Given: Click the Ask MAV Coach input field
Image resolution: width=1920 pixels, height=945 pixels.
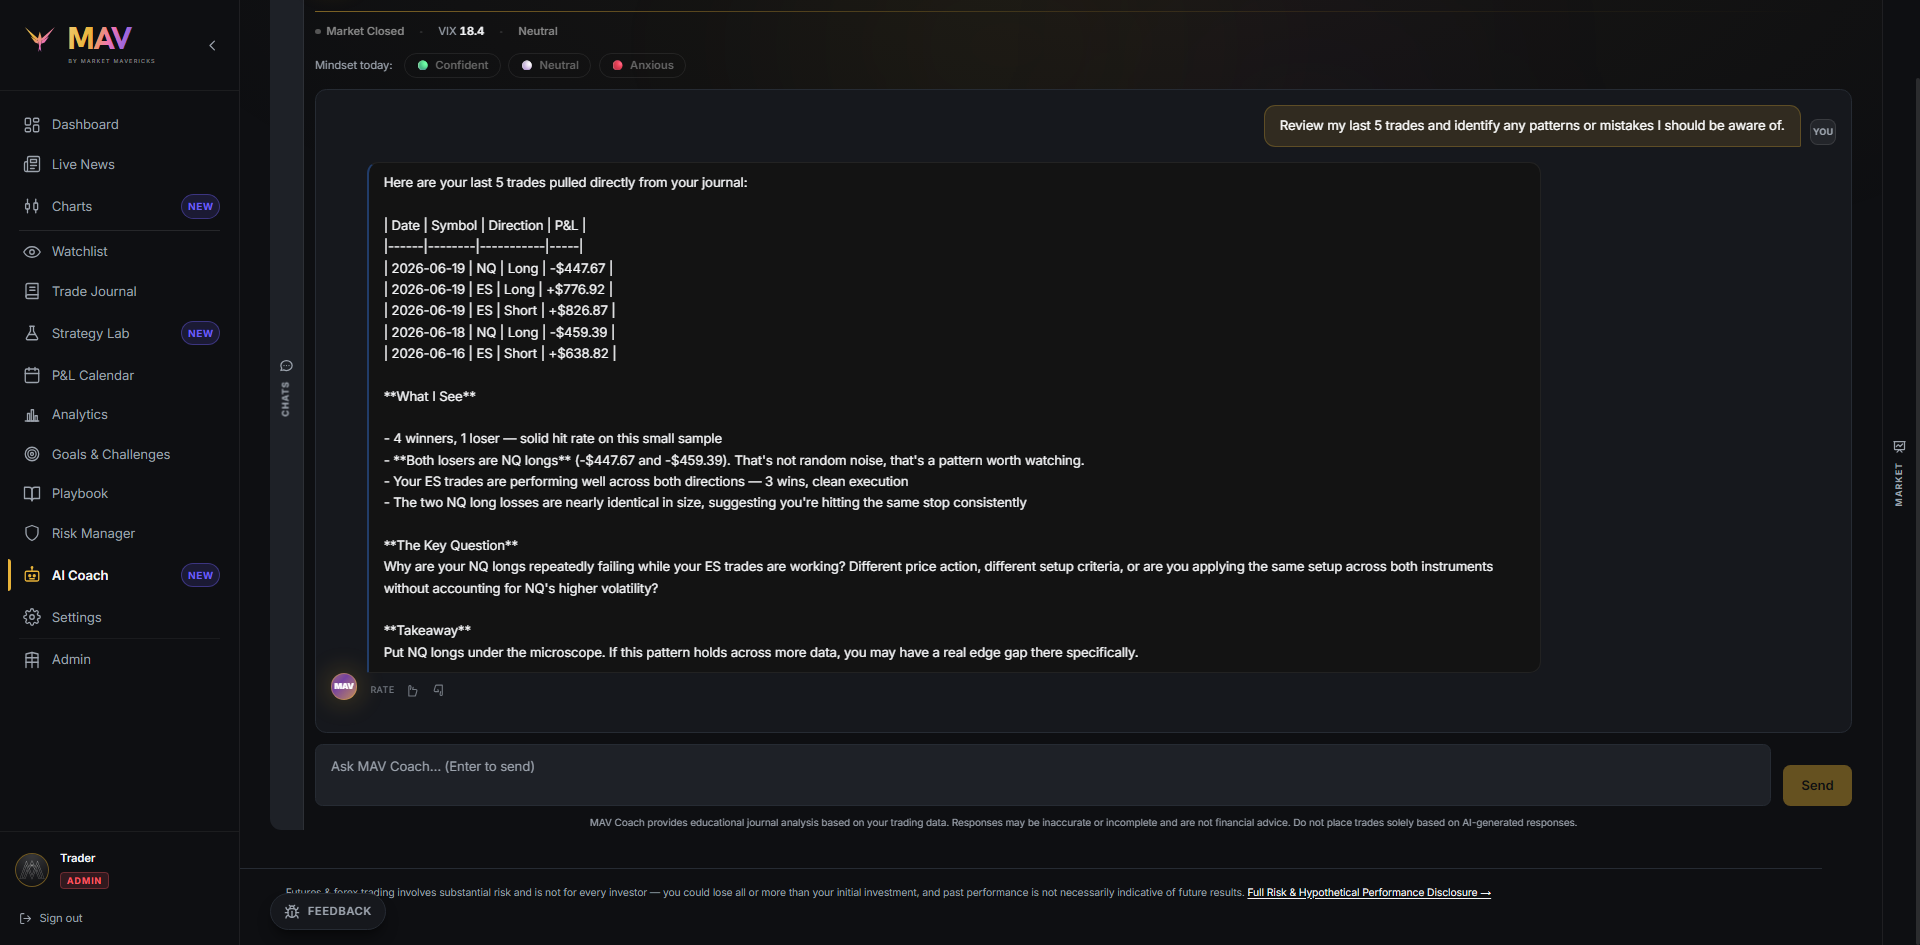Looking at the screenshot, I should (1042, 775).
